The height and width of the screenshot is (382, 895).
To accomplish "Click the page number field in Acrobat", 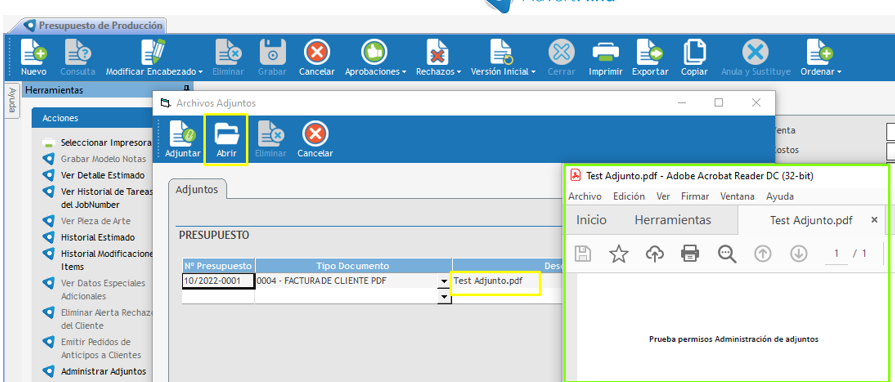I will [836, 254].
